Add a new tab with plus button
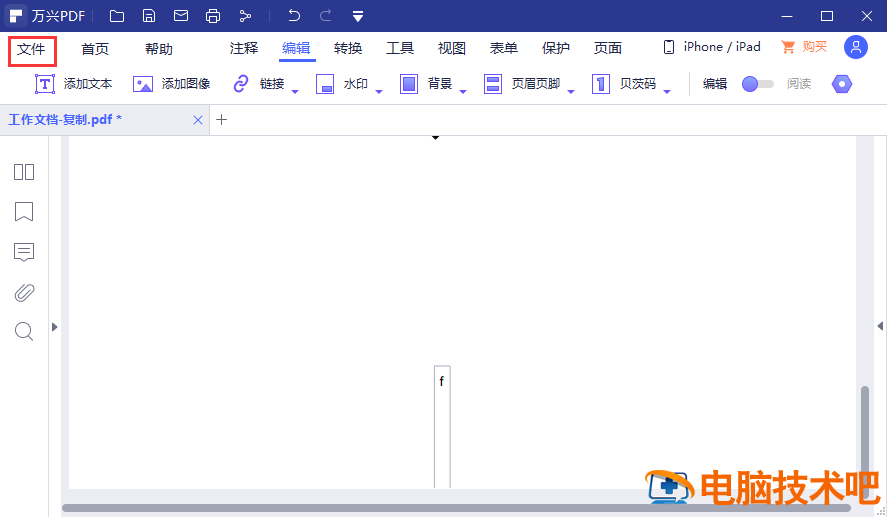The height and width of the screenshot is (517, 887). pos(222,120)
